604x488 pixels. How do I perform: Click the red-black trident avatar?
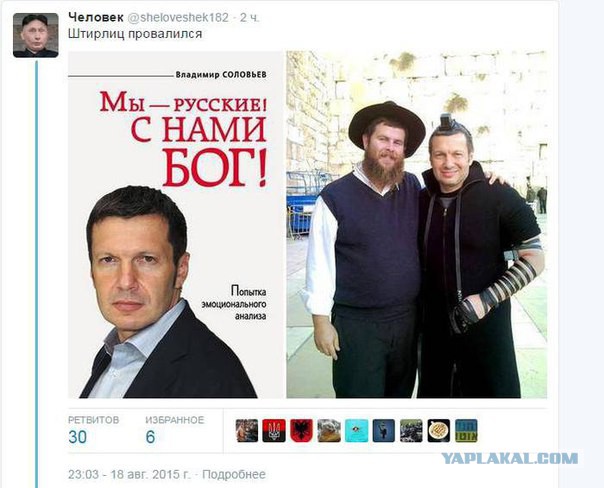pyautogui.click(x=274, y=431)
